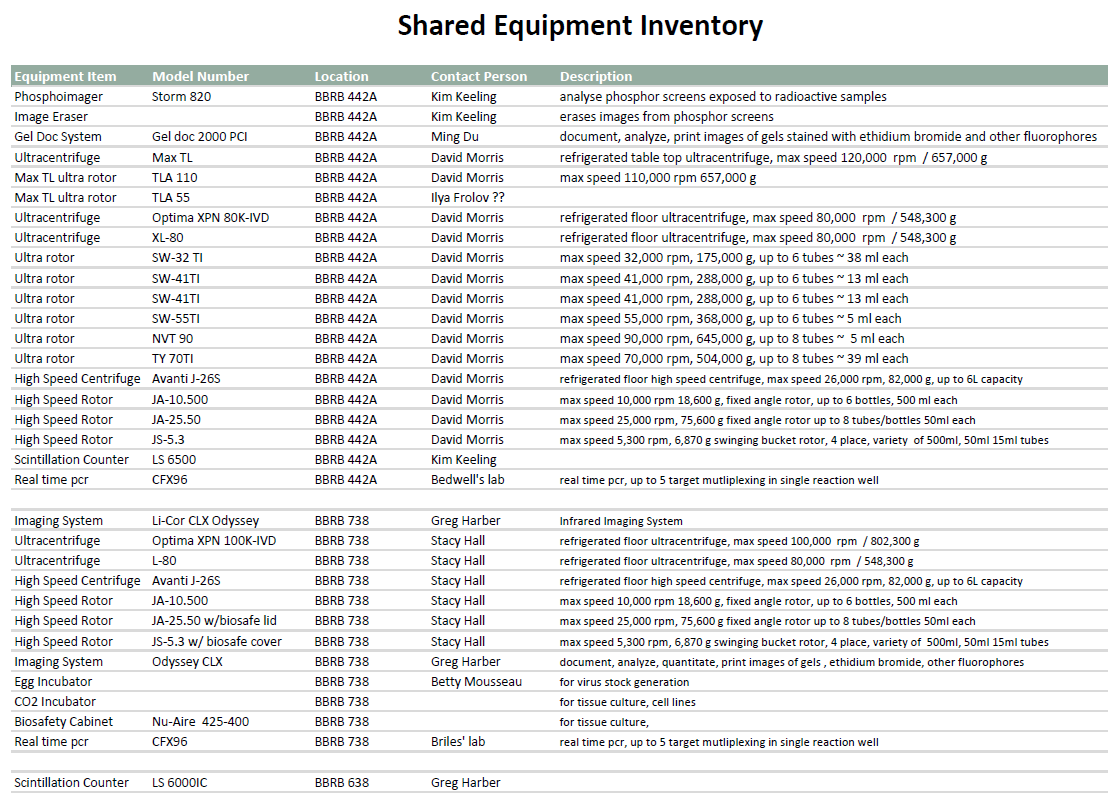Click the Shared Equipment Inventory title
This screenshot has width=1108, height=810.
579,26
